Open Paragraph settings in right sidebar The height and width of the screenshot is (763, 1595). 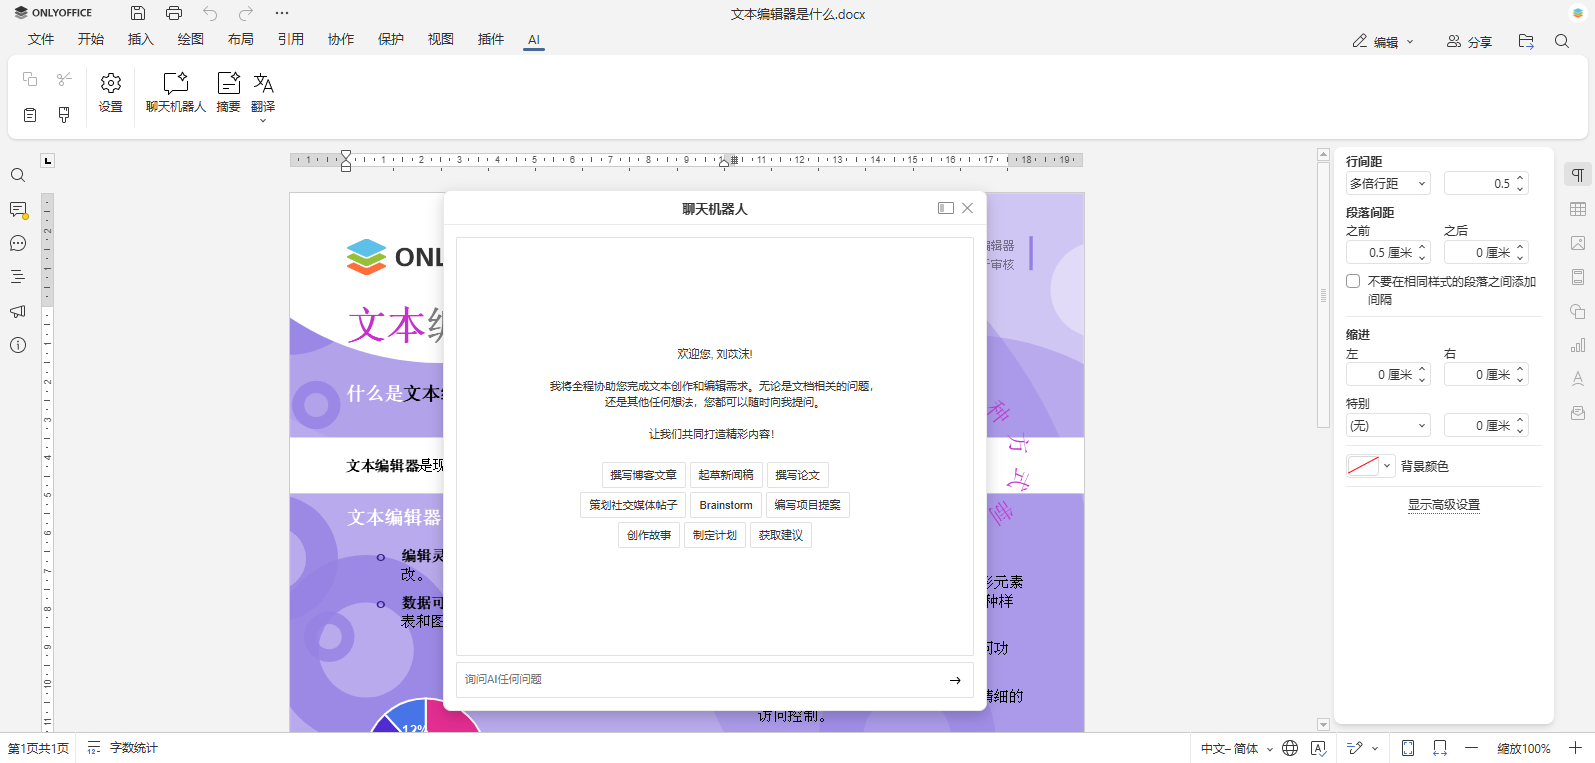pyautogui.click(x=1578, y=175)
